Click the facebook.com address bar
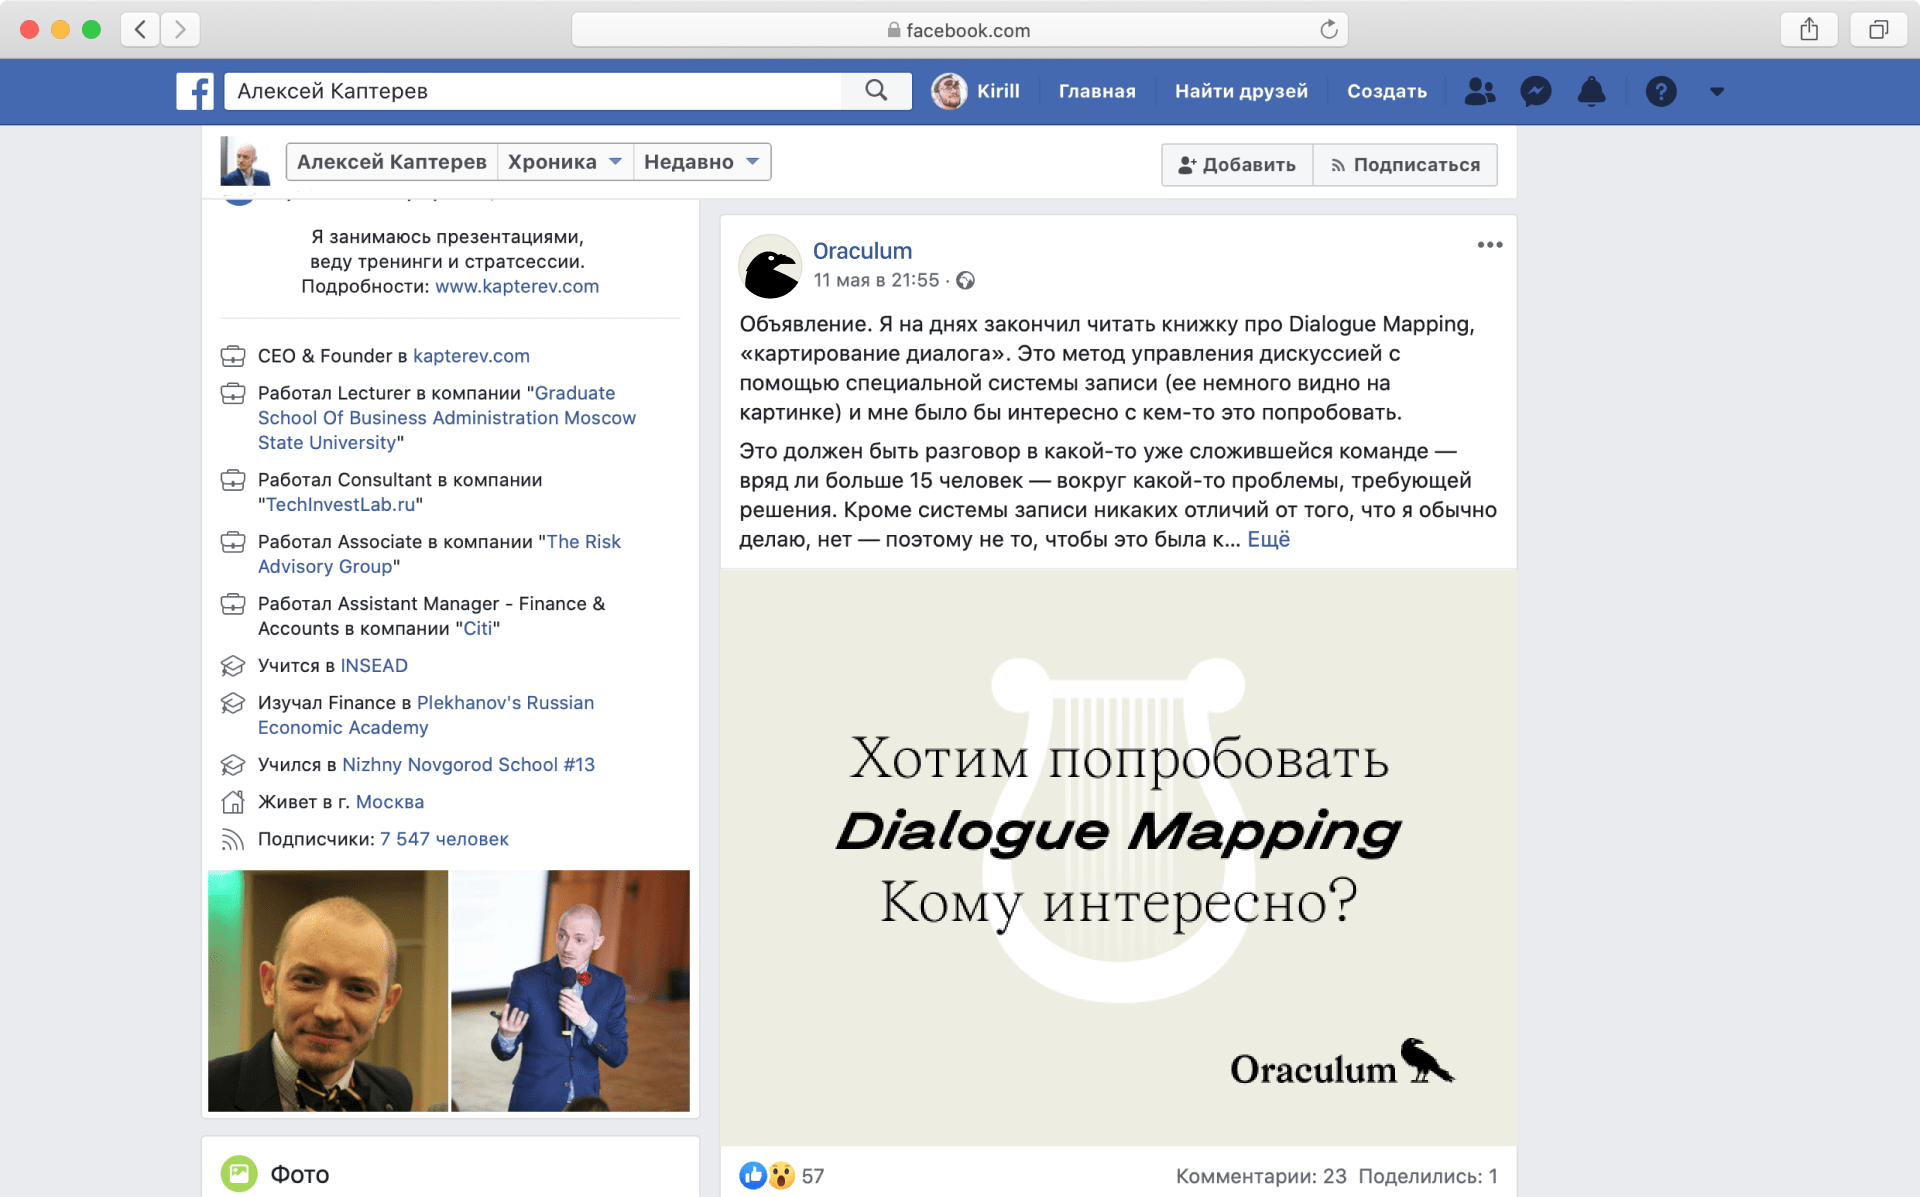The width and height of the screenshot is (1920, 1197). (958, 30)
